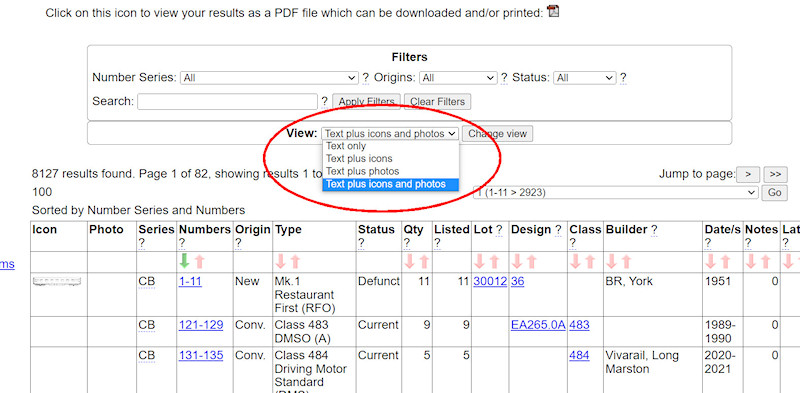Jump to last page with >> button
Screen dimensions: 800x393
click(x=776, y=175)
